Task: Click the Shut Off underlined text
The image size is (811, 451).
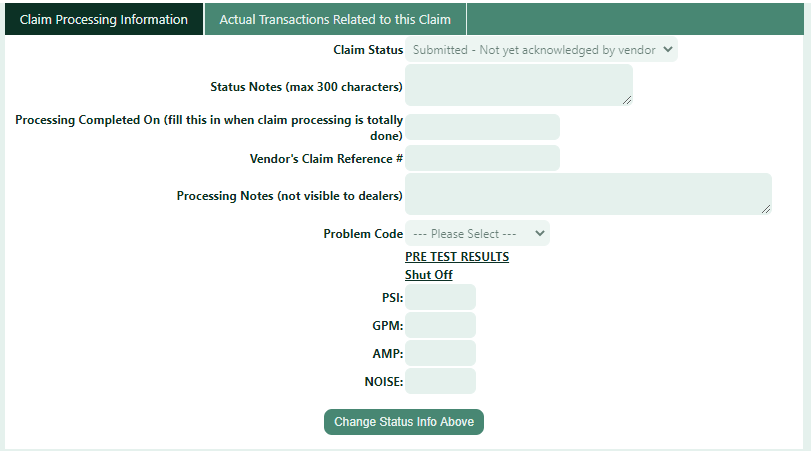Action: (429, 275)
